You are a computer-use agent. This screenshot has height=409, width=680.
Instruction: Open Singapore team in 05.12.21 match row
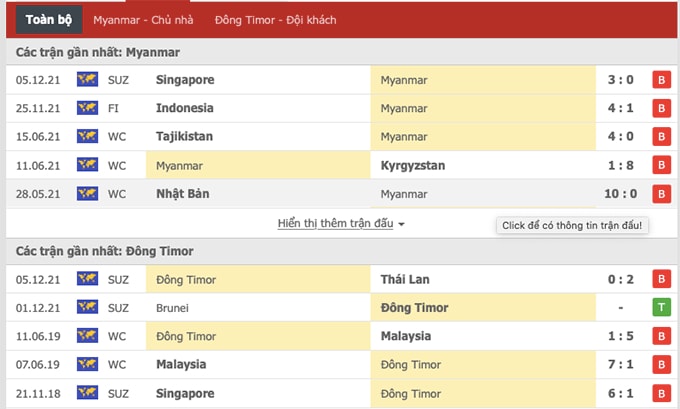tap(185, 80)
